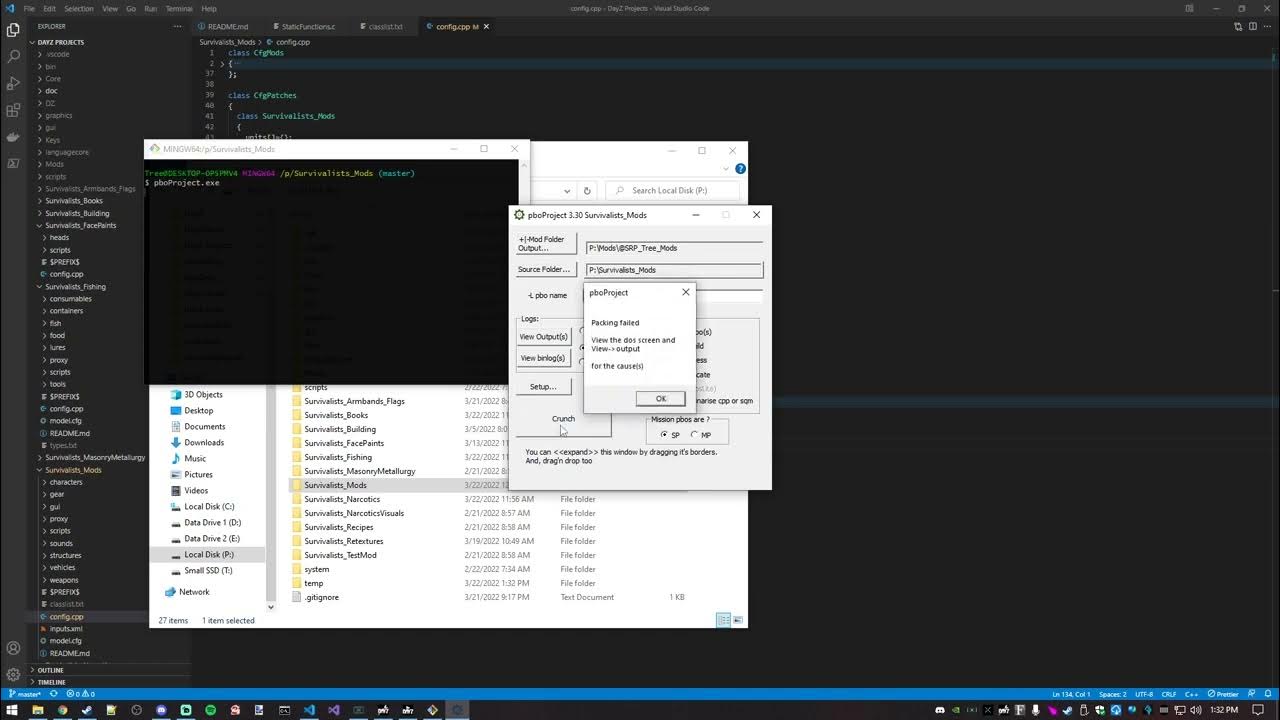This screenshot has height=720, width=1280.
Task: Open the Manage gear icon in VS Code
Action: point(13,675)
